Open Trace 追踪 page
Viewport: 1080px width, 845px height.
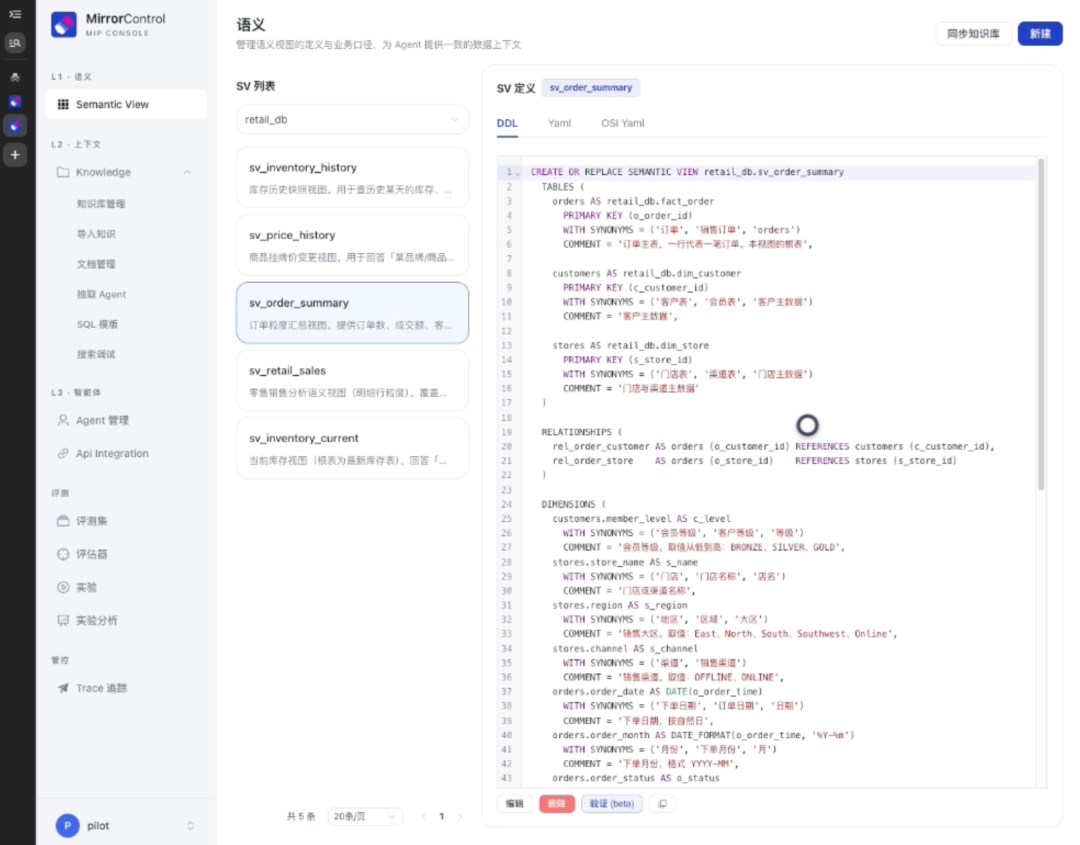click(x=101, y=688)
